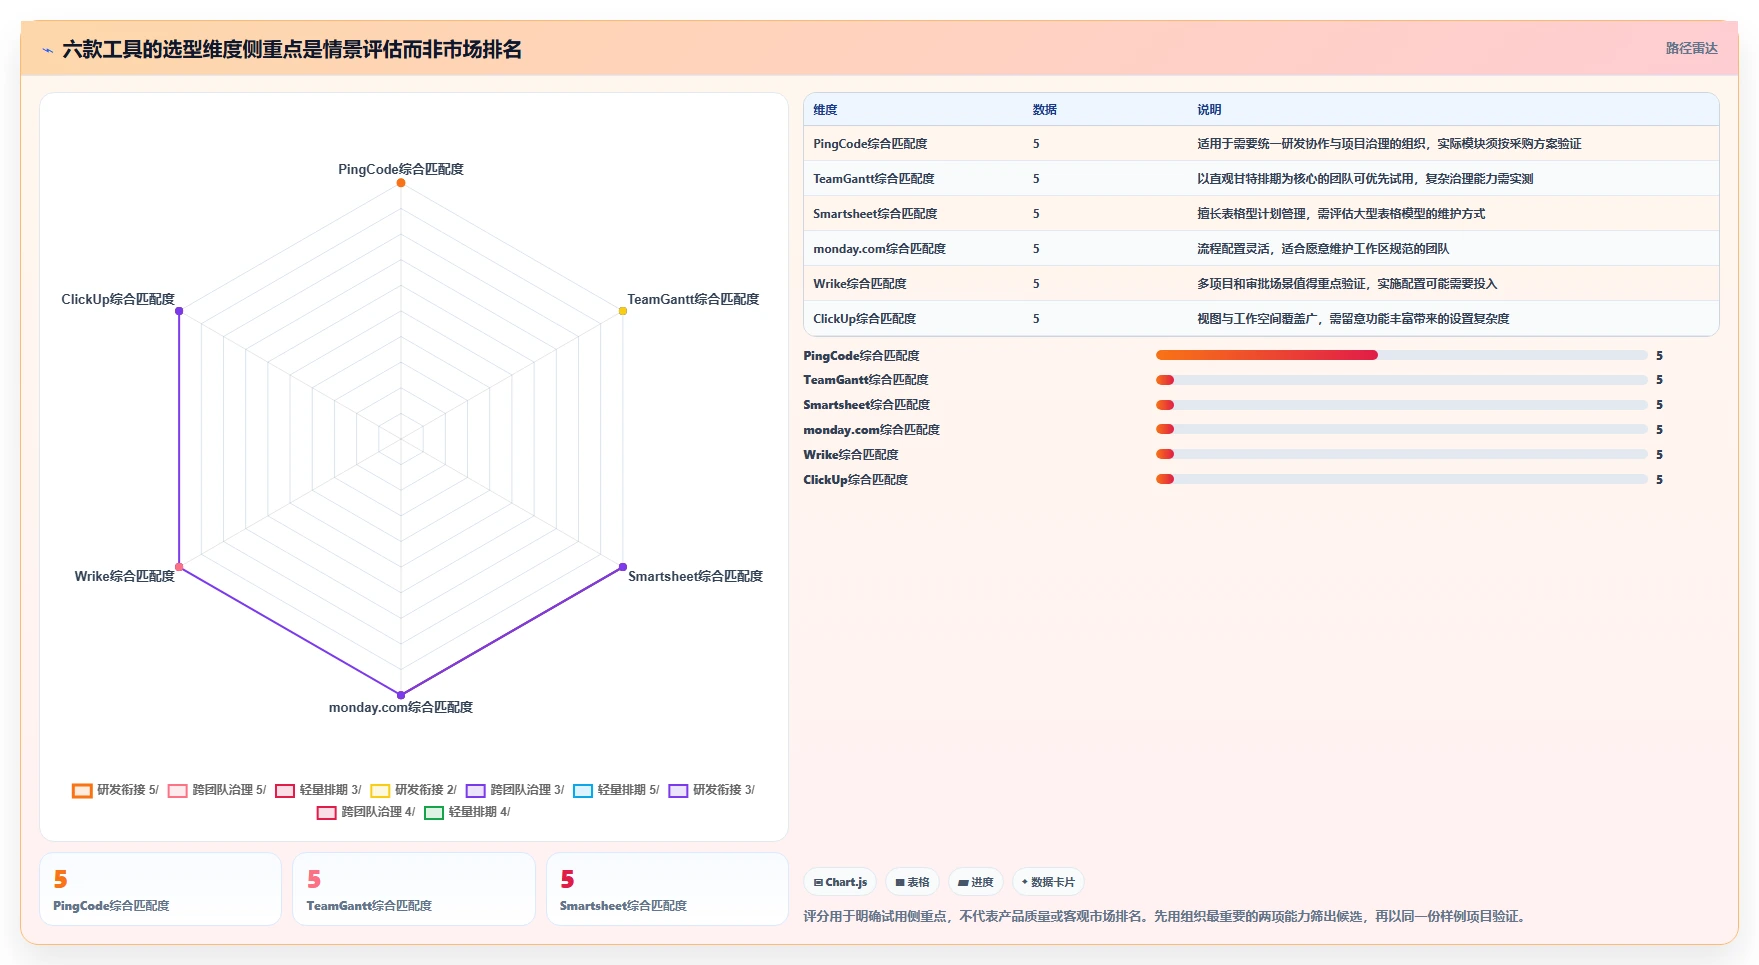The width and height of the screenshot is (1759, 965).
Task: Click the 表格 pill tag
Action: coord(912,882)
